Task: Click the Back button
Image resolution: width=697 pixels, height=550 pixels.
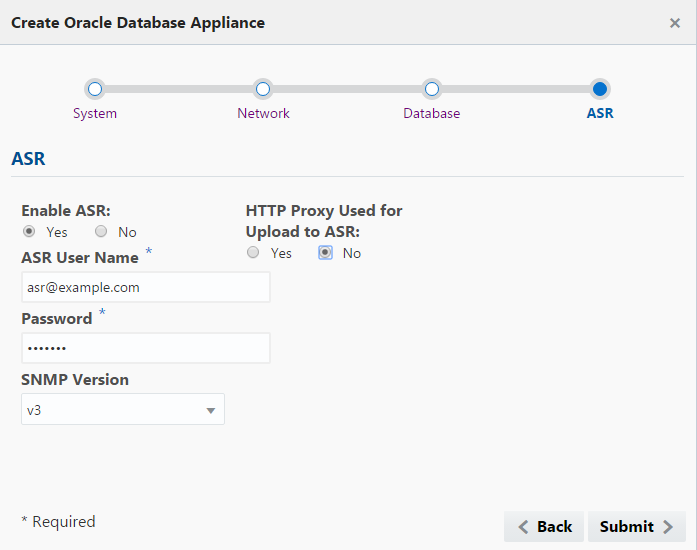Action: coord(544,527)
